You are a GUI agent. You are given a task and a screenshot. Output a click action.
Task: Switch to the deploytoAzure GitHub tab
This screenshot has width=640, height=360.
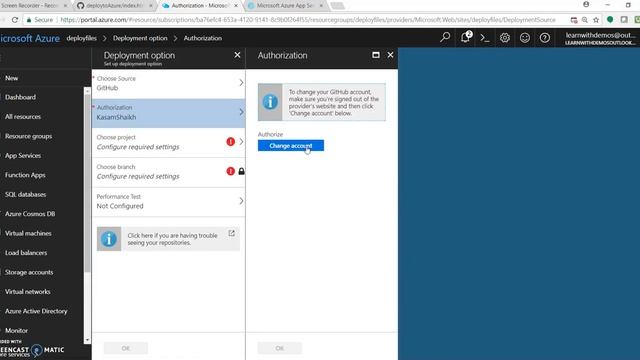coord(114,6)
